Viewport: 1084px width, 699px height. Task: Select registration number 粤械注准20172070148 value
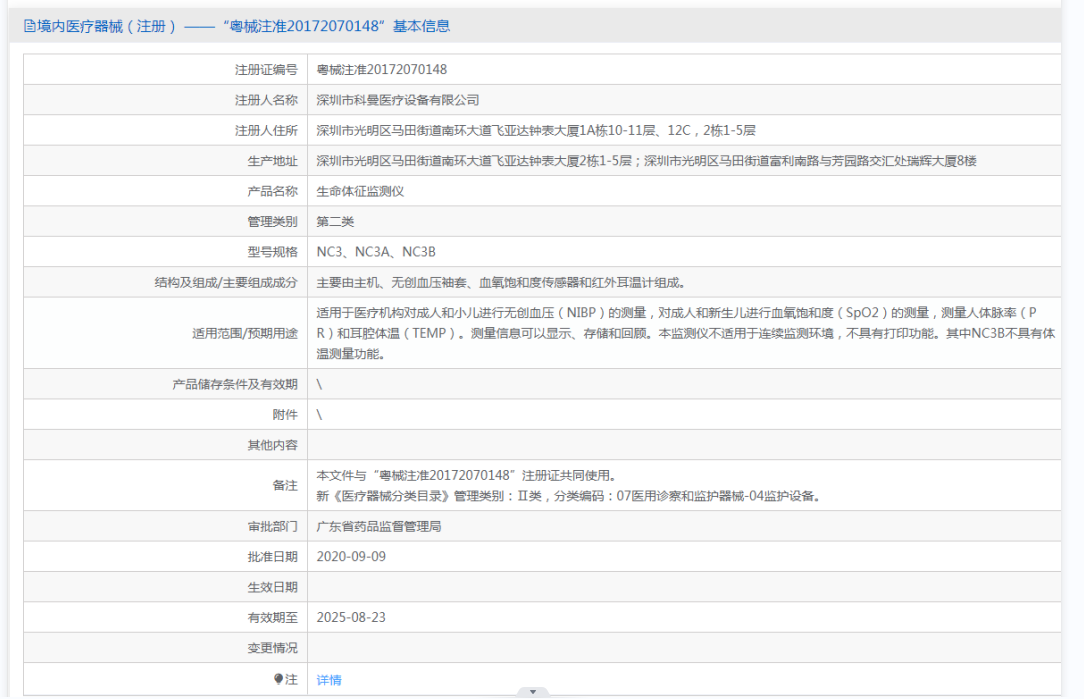pyautogui.click(x=381, y=69)
